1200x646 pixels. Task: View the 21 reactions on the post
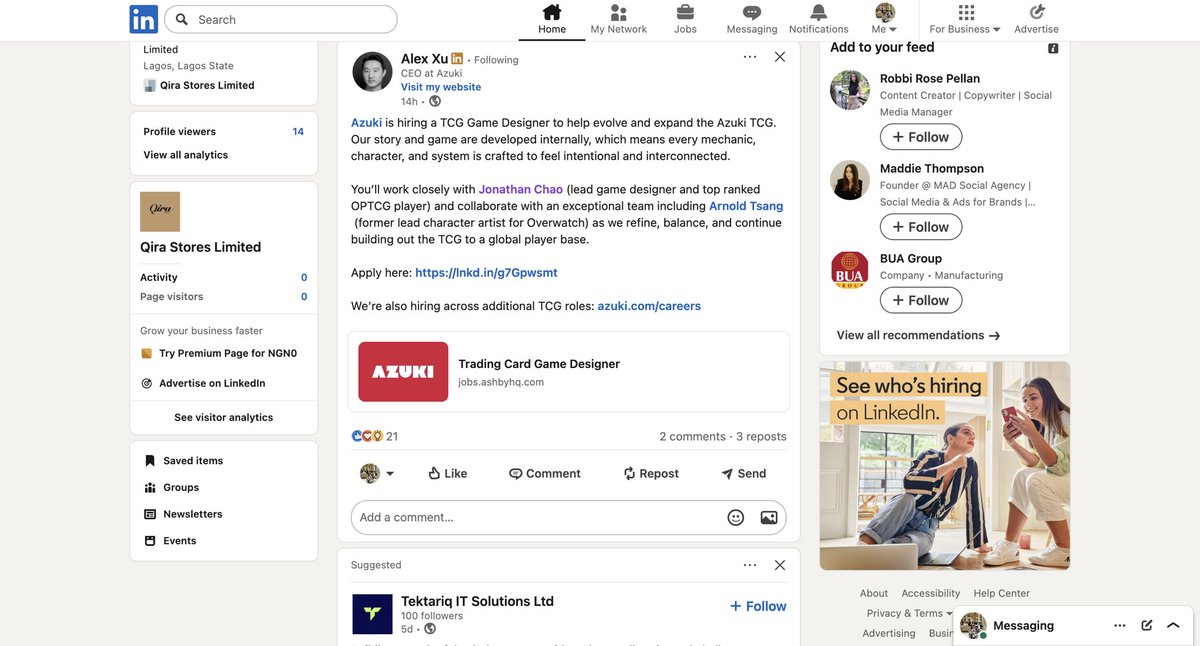click(375, 436)
